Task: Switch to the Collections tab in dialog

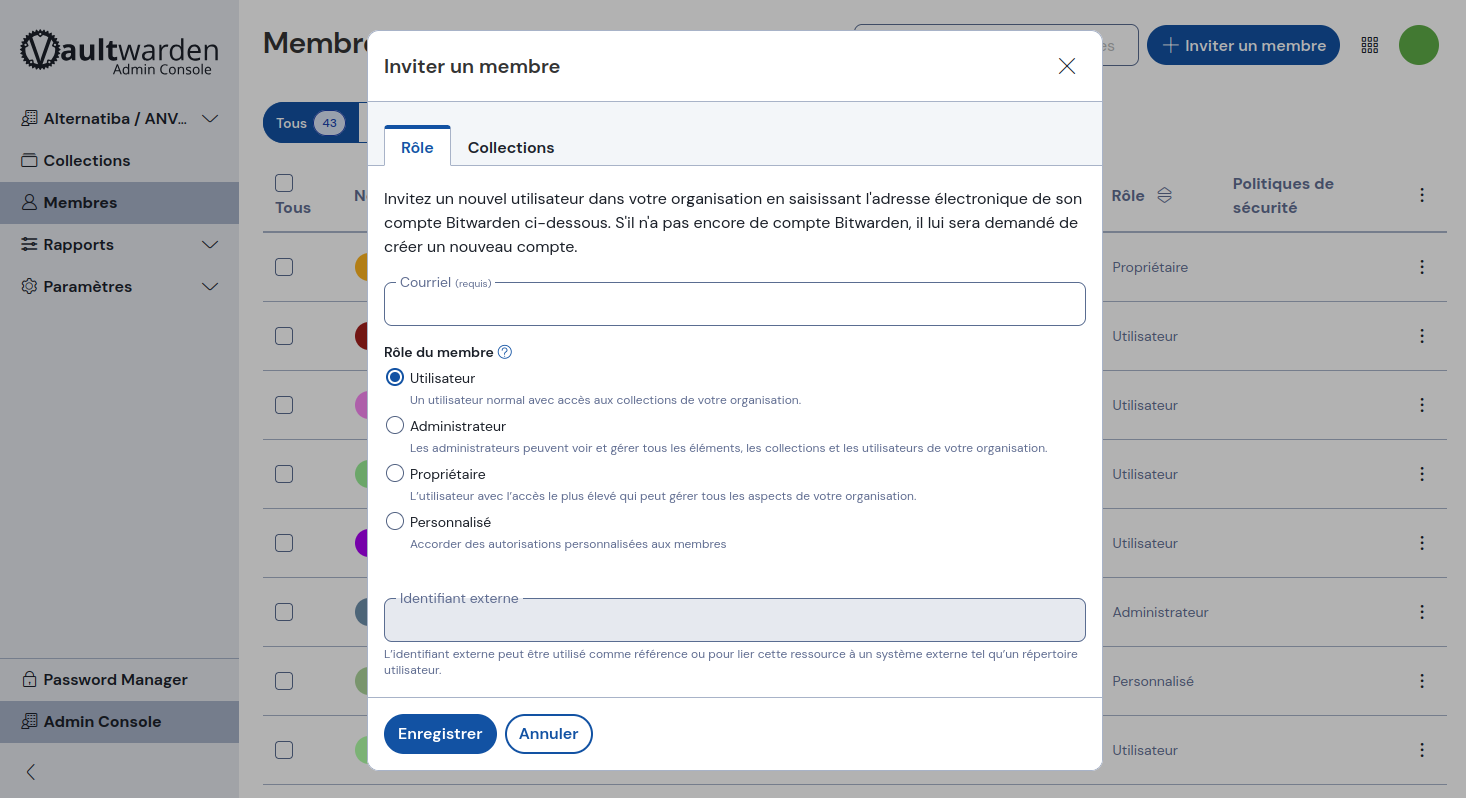Action: (510, 147)
